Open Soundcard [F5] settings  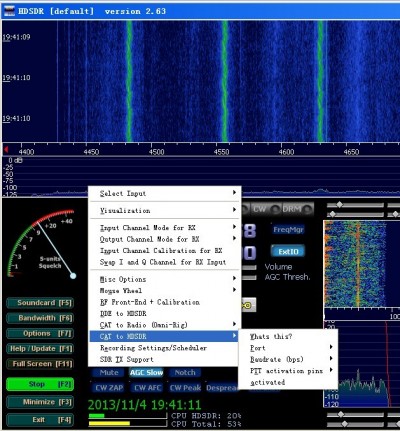point(40,303)
